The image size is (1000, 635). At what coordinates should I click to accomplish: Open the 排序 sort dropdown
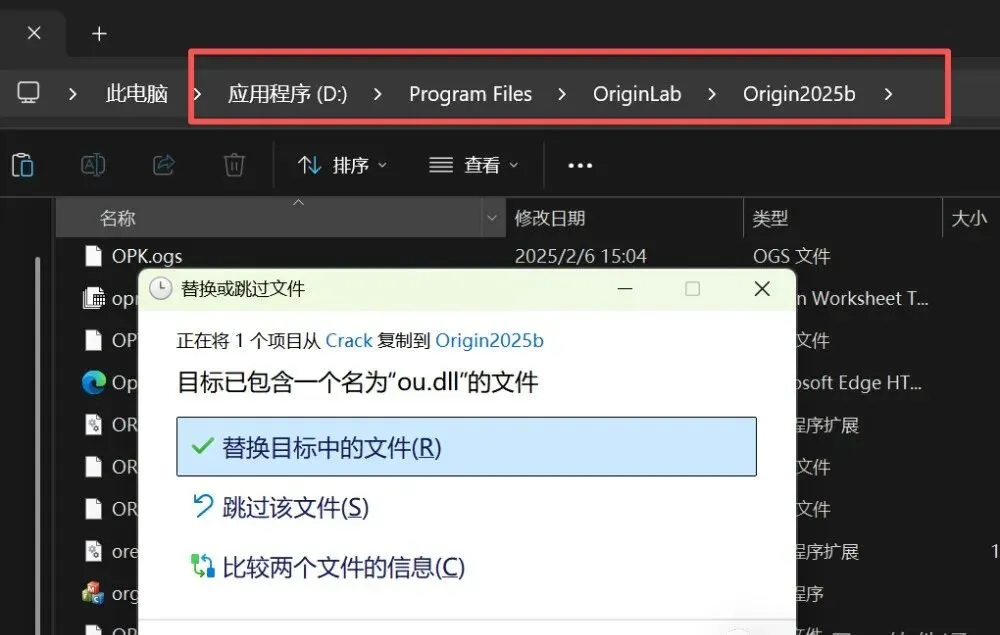[342, 166]
